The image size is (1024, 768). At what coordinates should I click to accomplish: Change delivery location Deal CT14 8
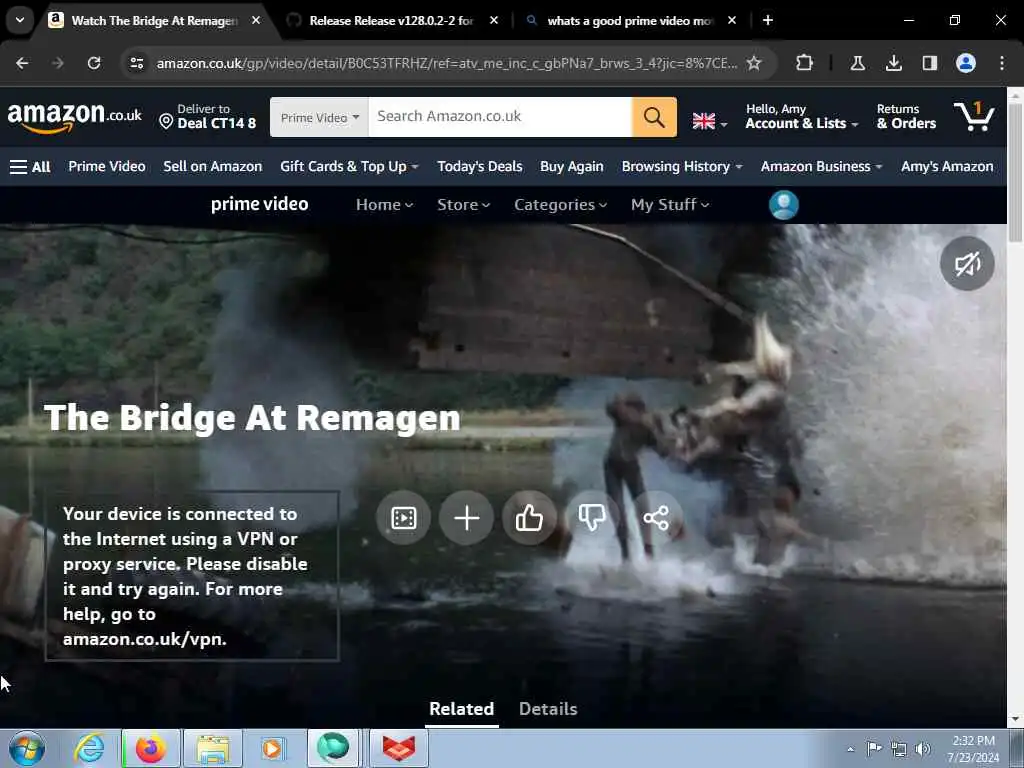point(208,117)
